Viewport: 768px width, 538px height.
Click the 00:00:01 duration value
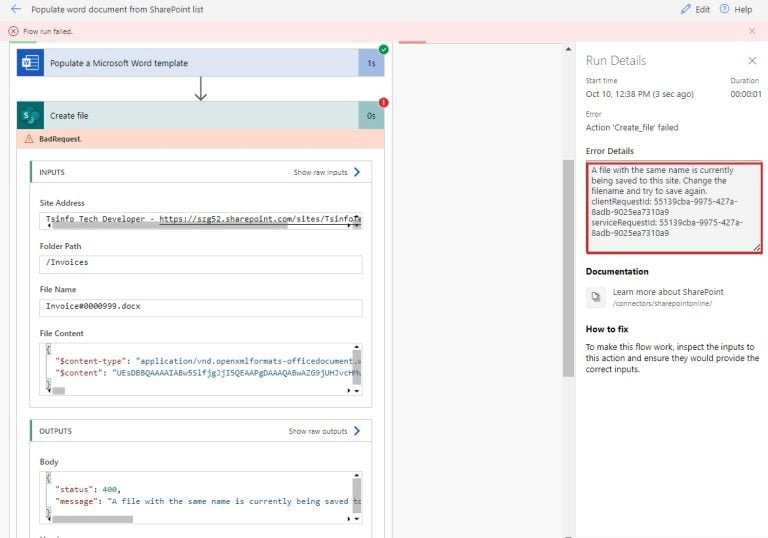(745, 94)
